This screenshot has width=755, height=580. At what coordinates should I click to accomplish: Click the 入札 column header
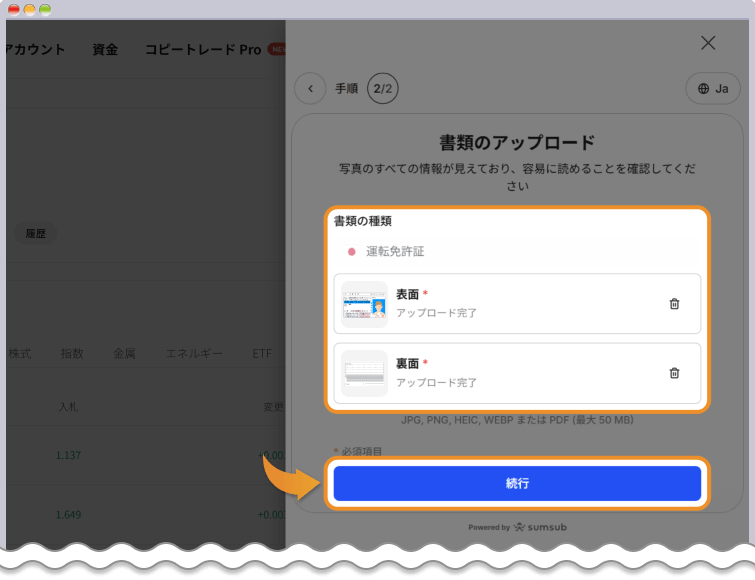[x=68, y=407]
